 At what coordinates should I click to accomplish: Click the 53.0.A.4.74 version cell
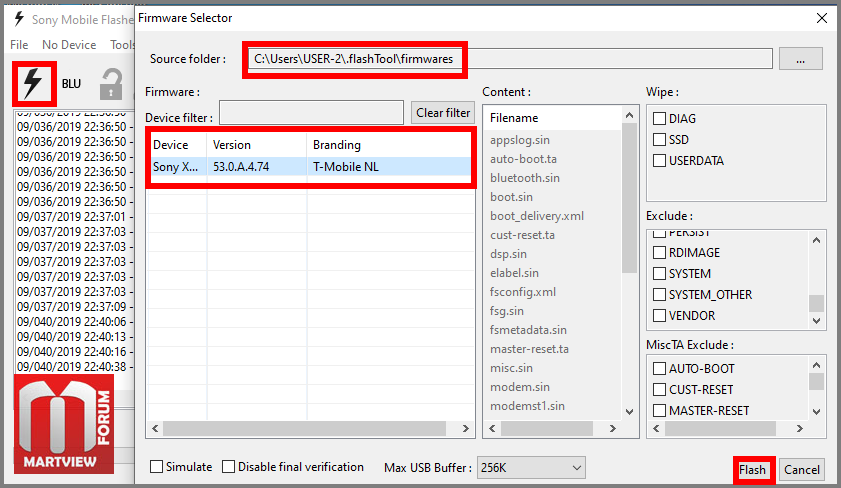tap(241, 167)
